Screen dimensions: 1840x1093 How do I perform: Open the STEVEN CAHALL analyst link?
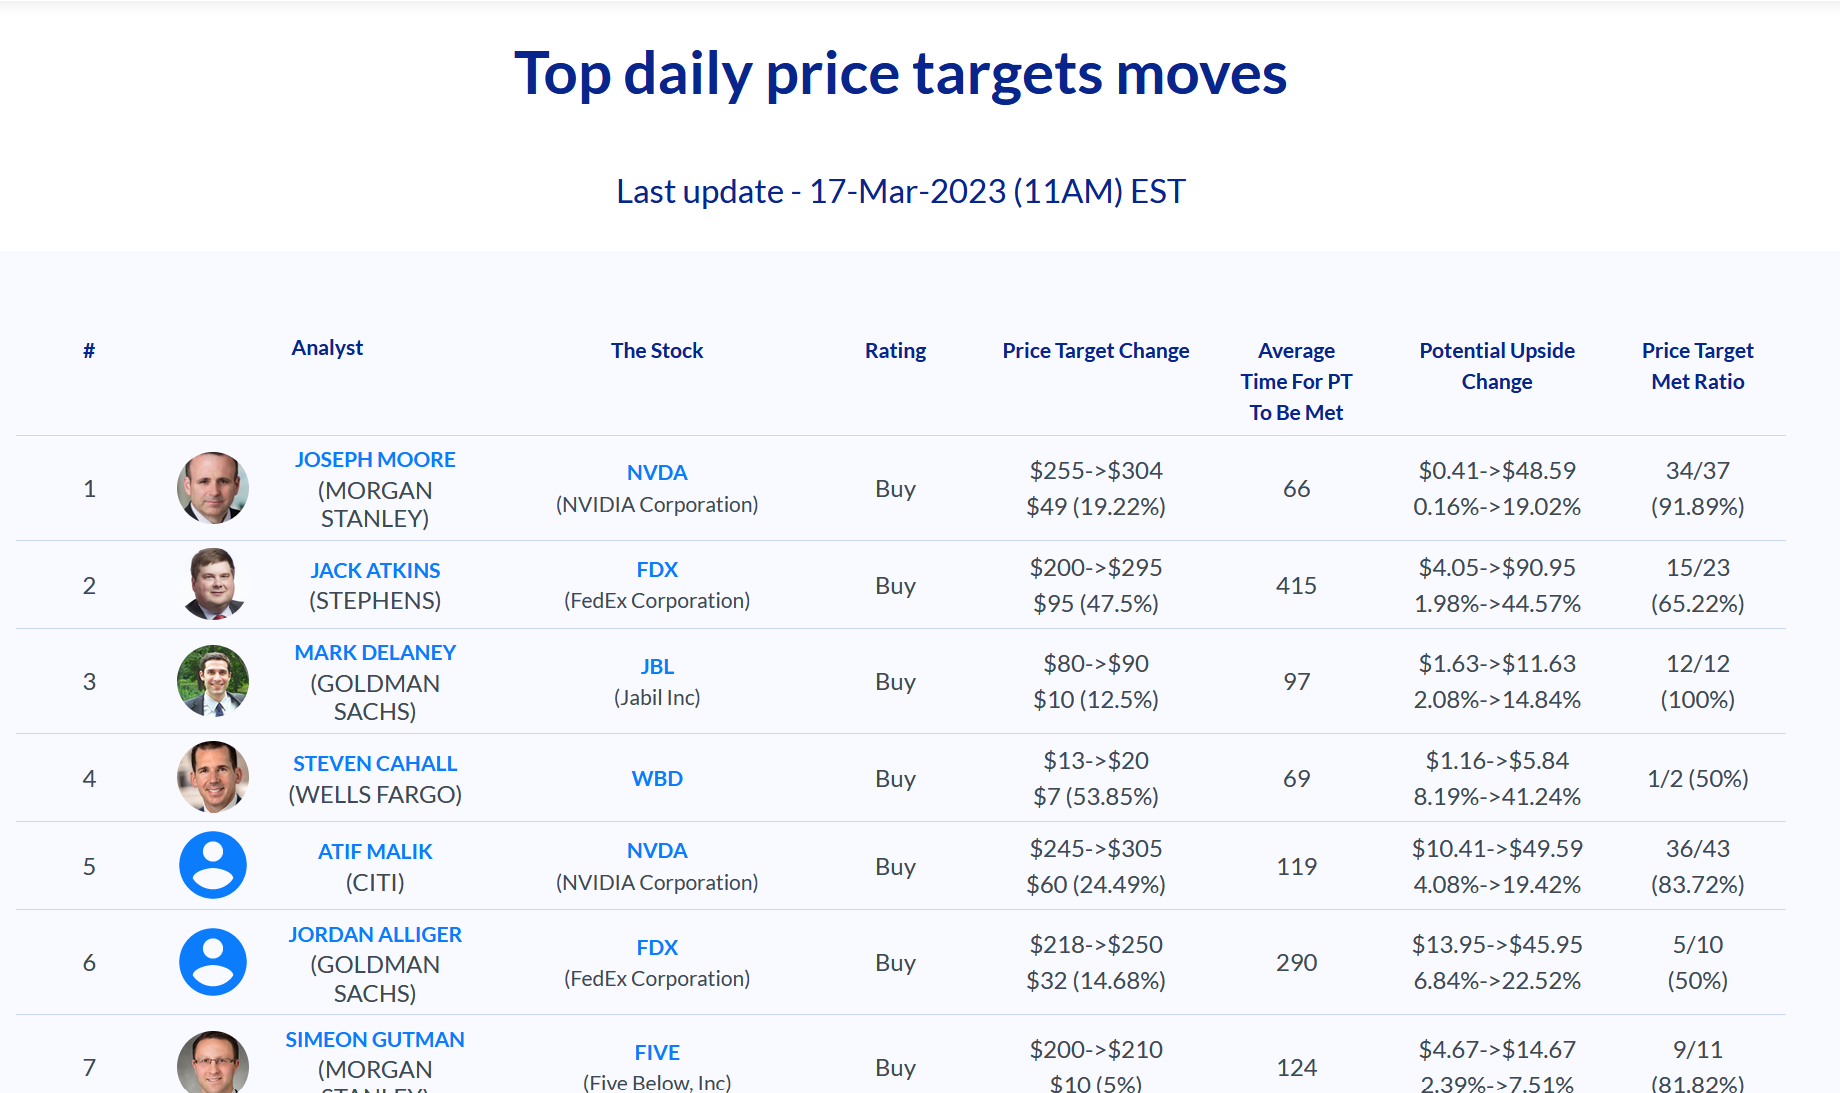(x=375, y=764)
